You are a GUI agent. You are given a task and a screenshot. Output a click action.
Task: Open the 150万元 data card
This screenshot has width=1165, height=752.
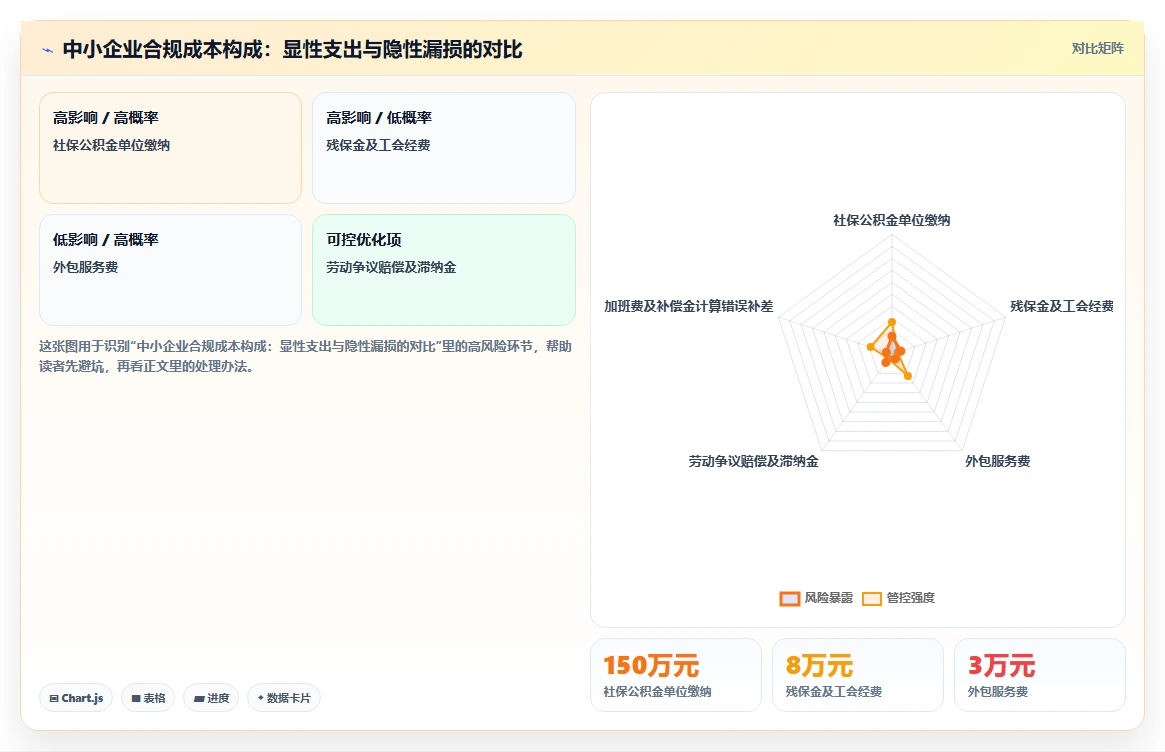point(676,675)
